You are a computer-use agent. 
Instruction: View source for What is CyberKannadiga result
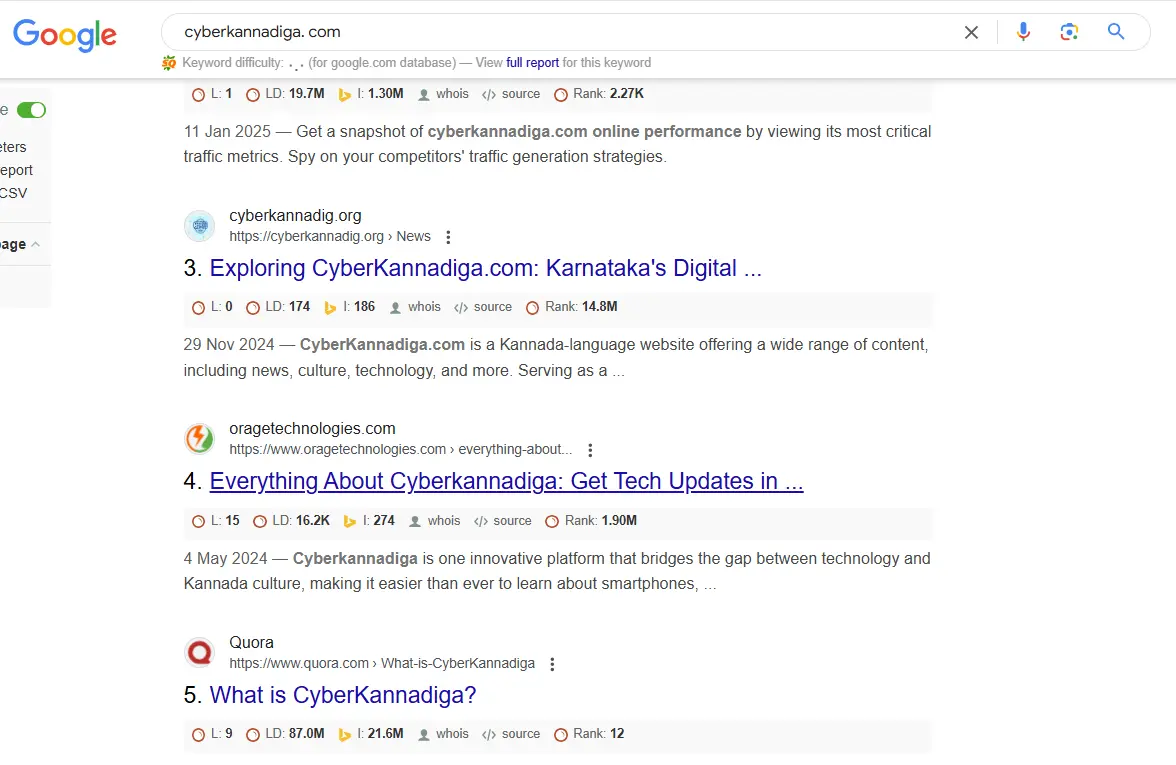coord(512,734)
